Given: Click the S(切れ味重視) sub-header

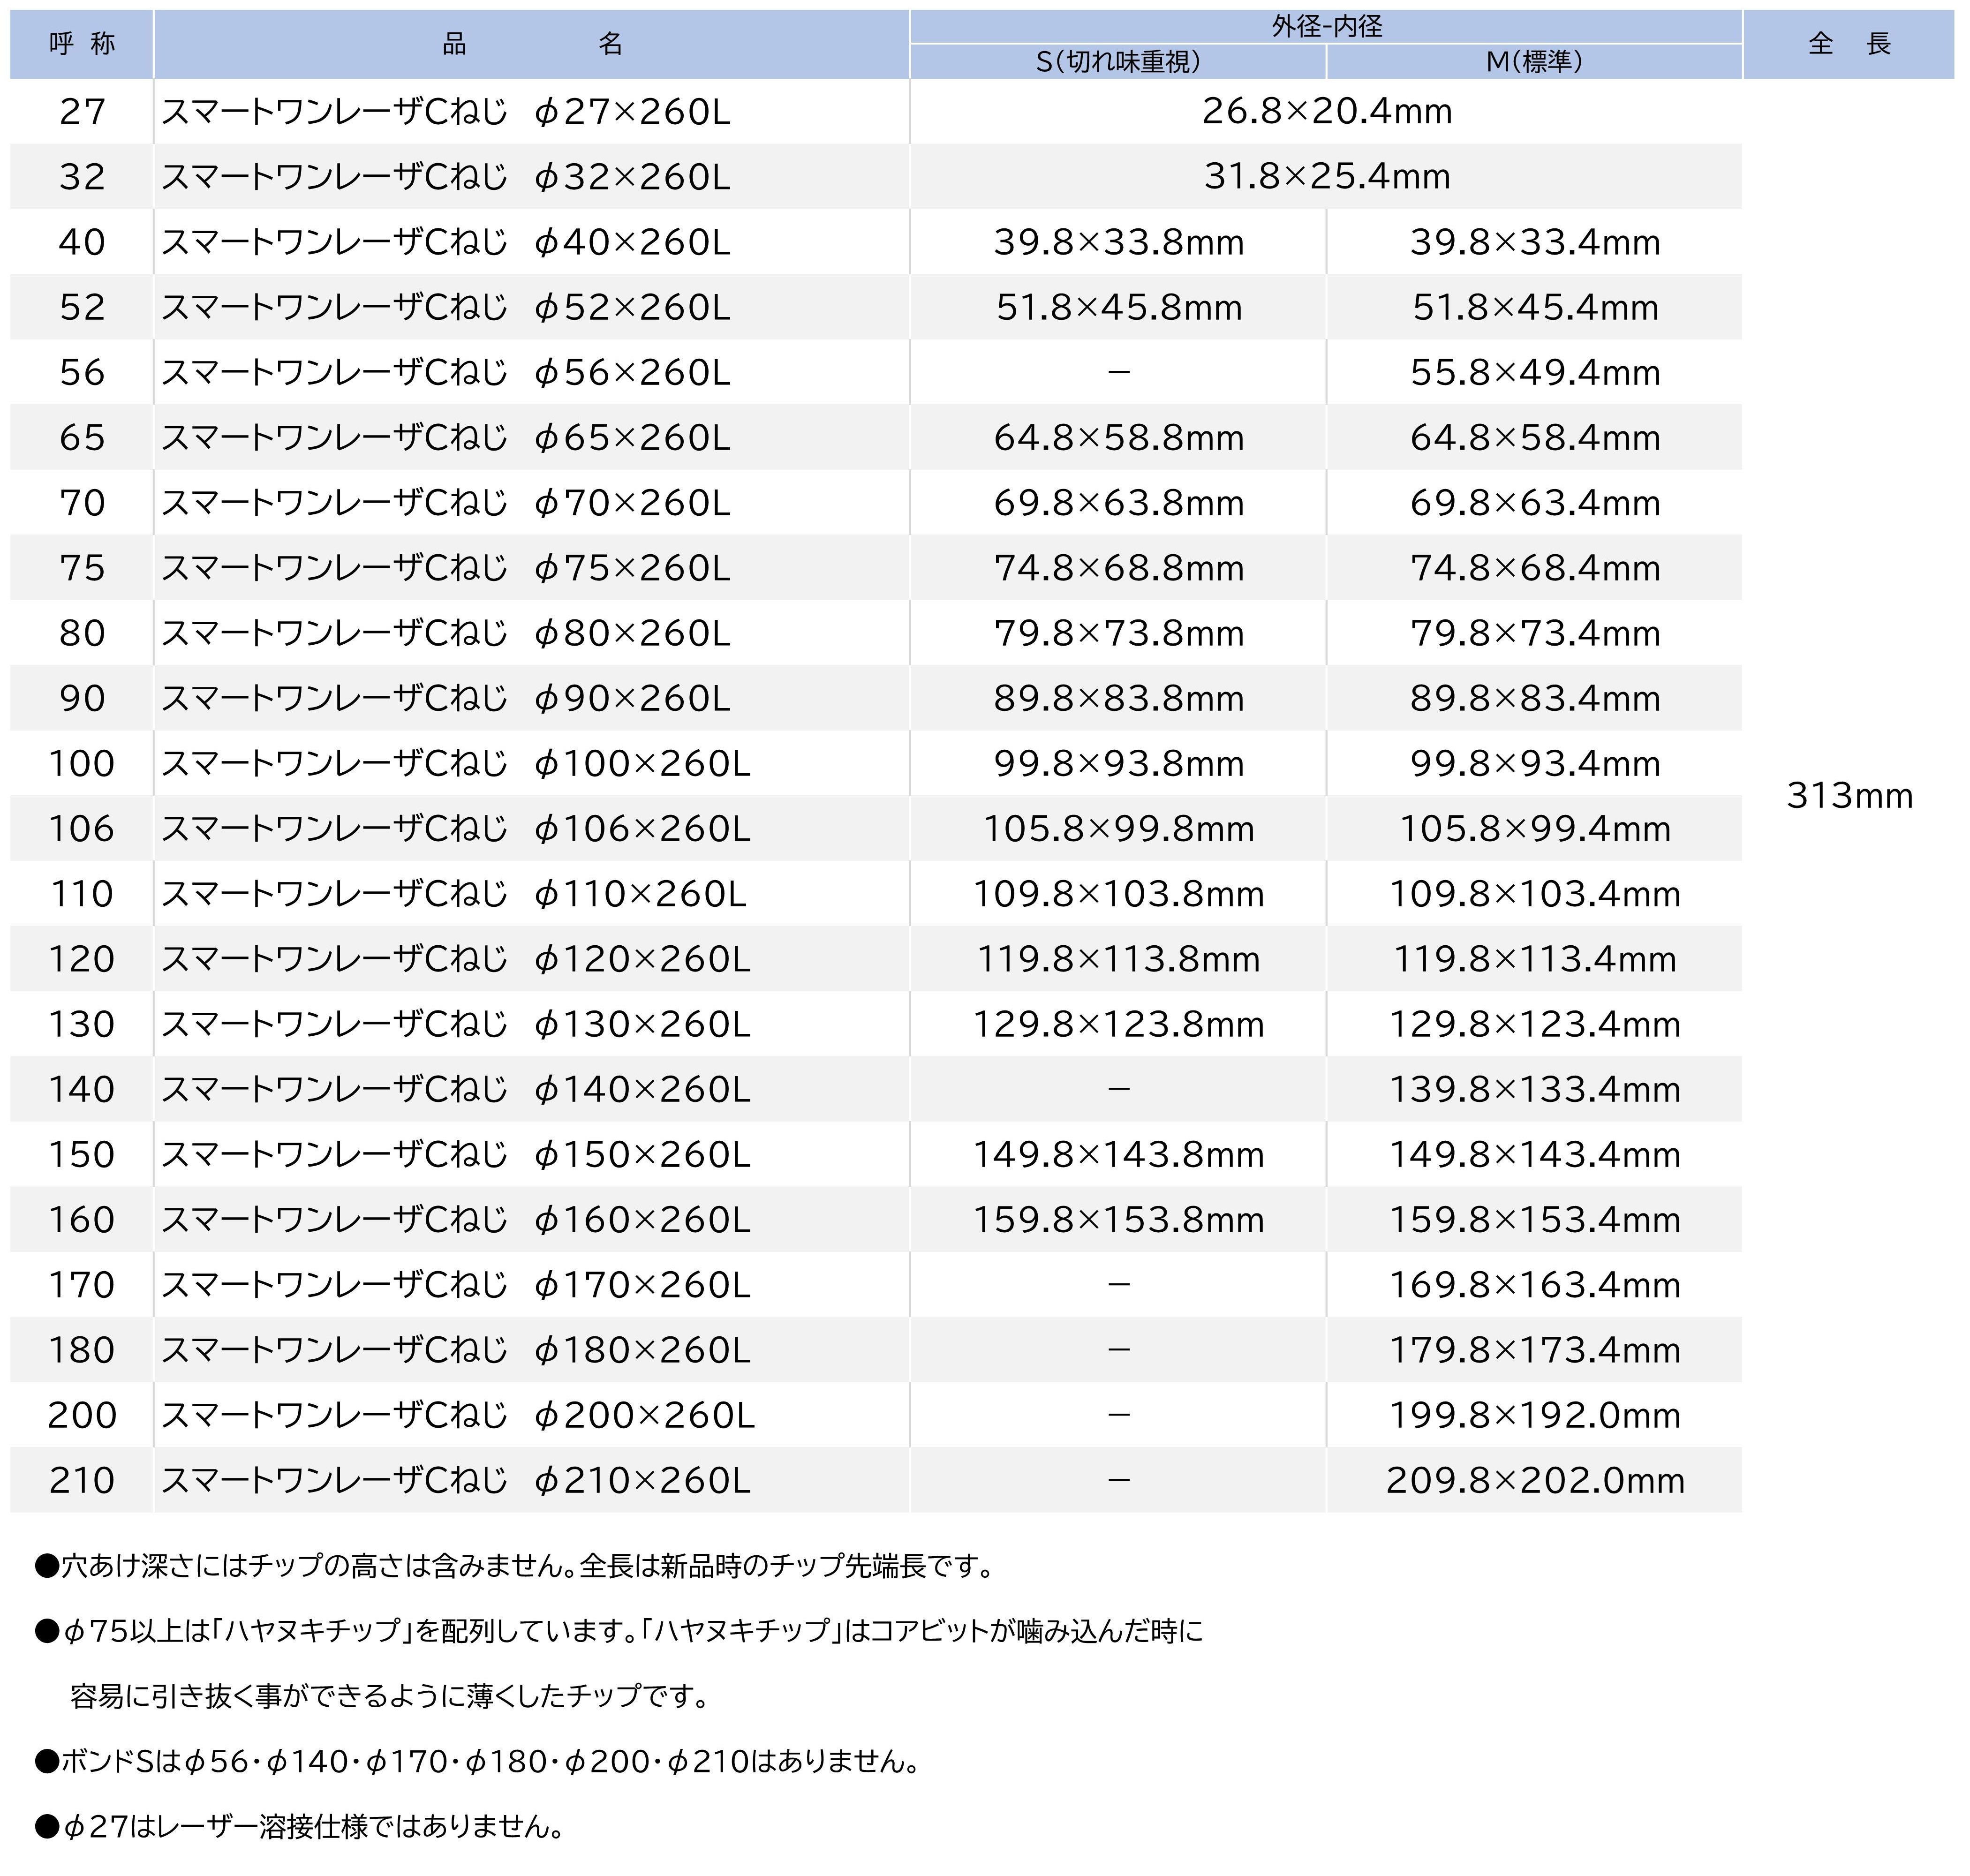Looking at the screenshot, I should click(1118, 62).
